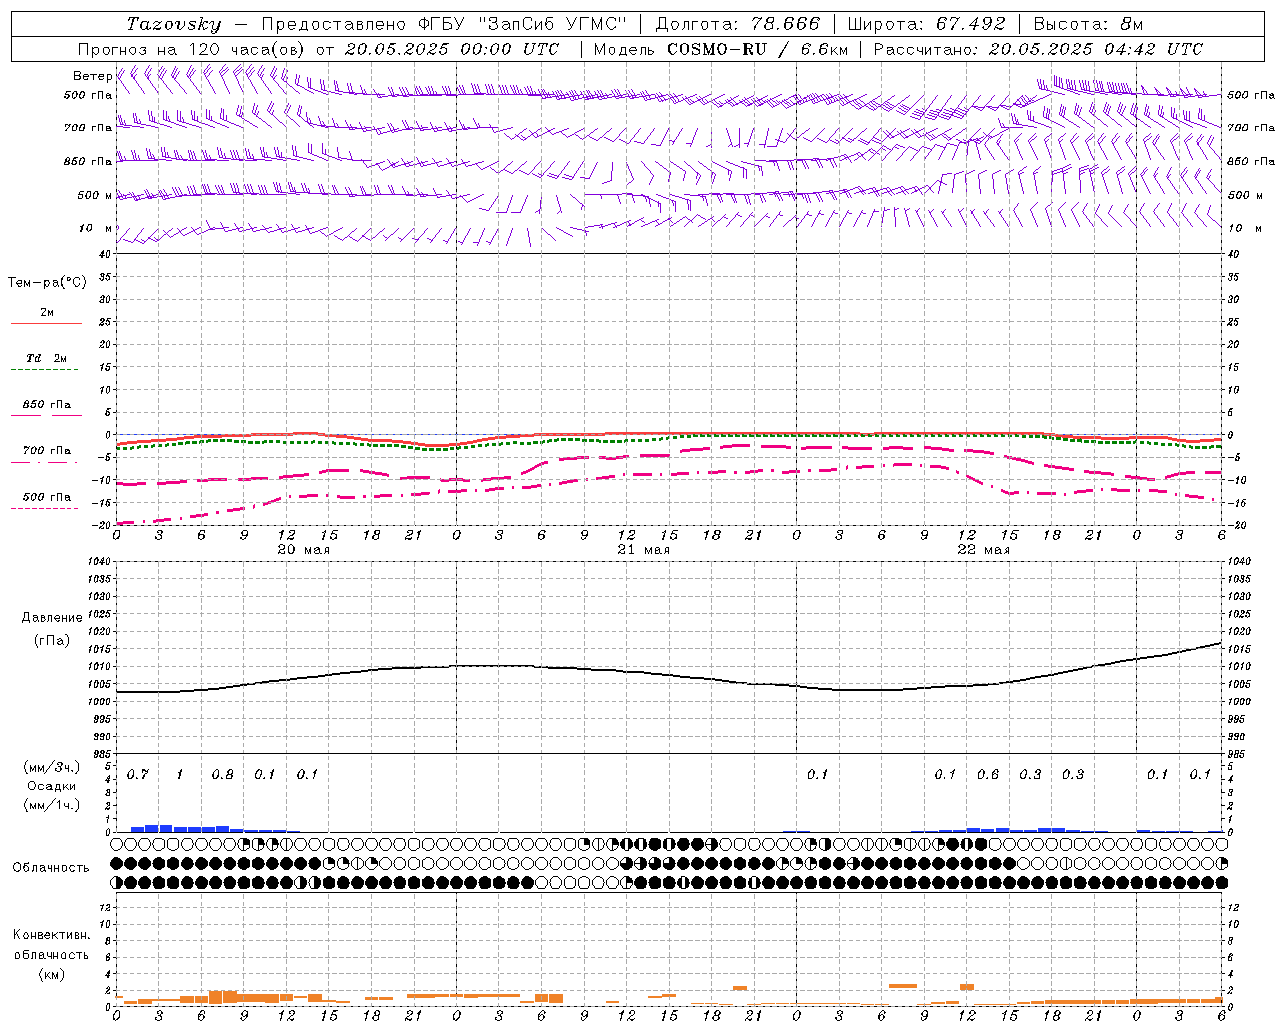Click the "Конвективн." convective cloud label
Image resolution: width=1280 pixels, height=1024 pixels.
click(51, 935)
